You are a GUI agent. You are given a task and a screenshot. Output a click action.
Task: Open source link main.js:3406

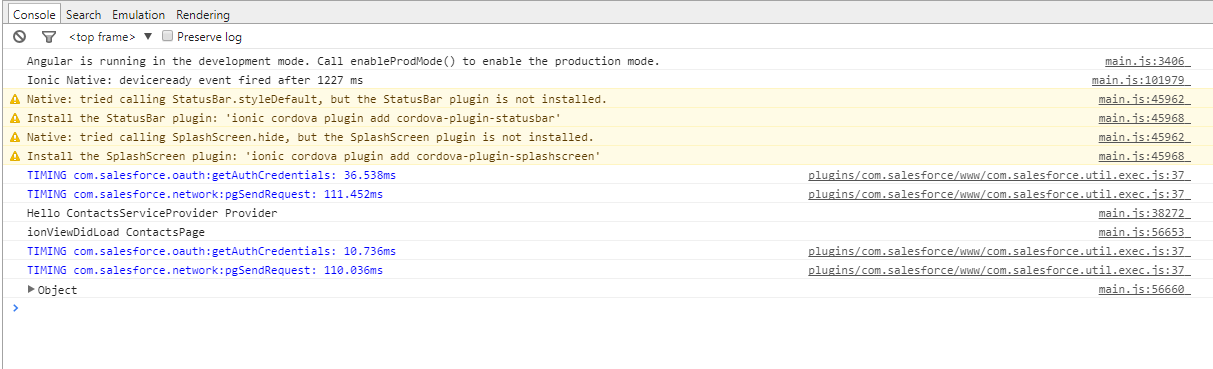tap(1147, 61)
